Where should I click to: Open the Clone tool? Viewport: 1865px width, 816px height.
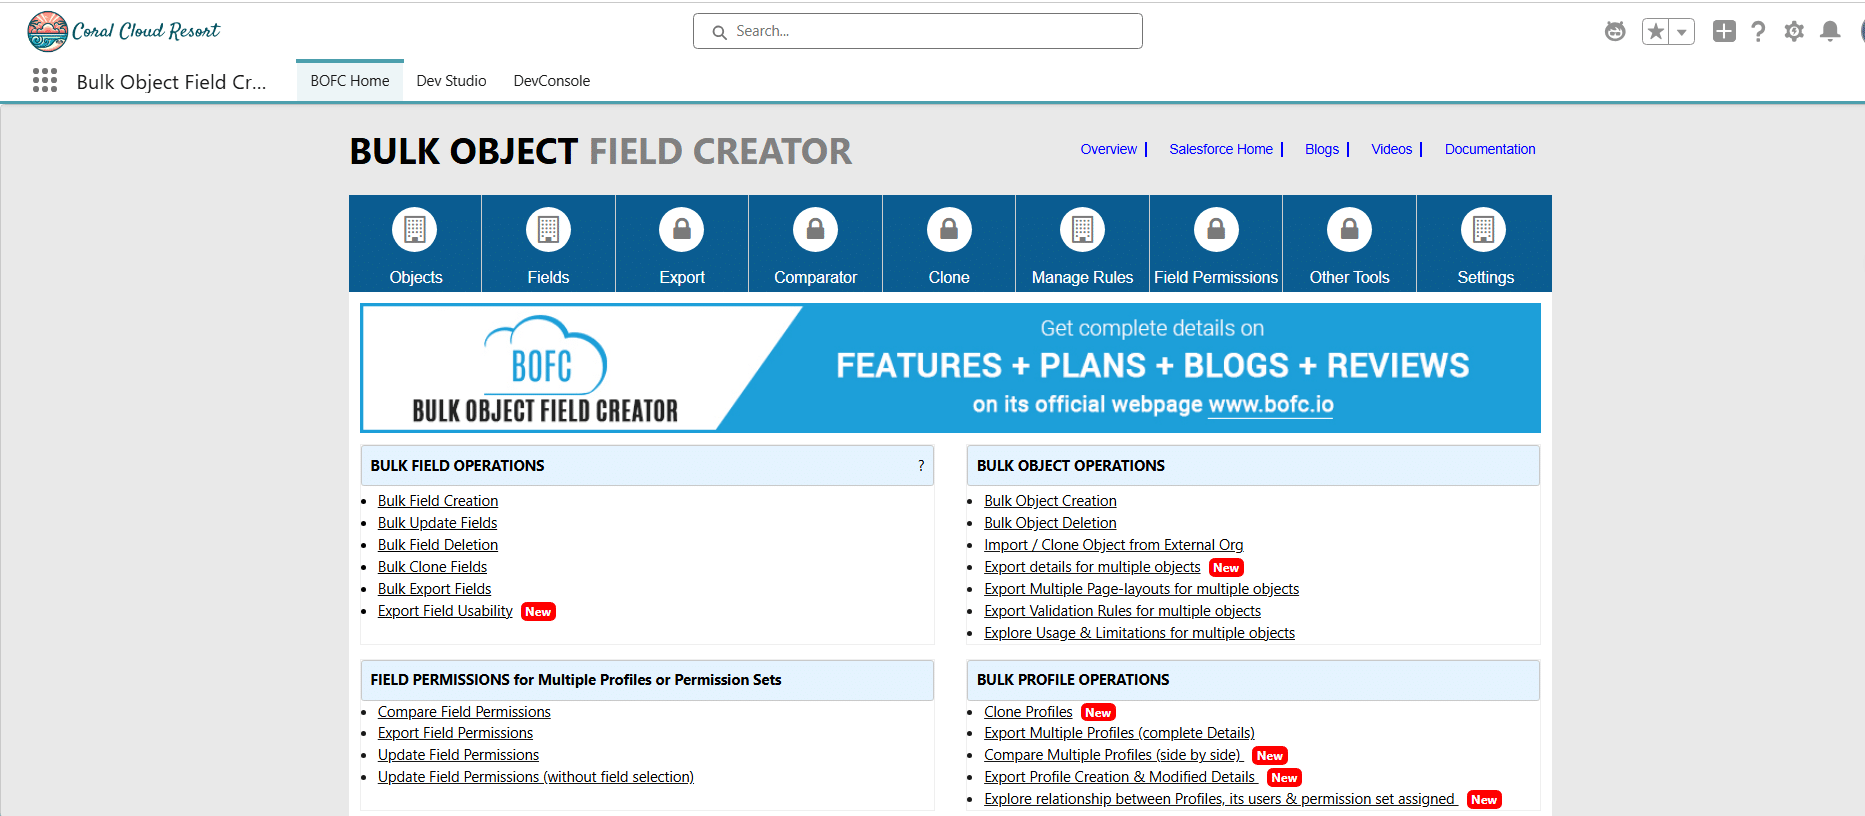tap(949, 244)
